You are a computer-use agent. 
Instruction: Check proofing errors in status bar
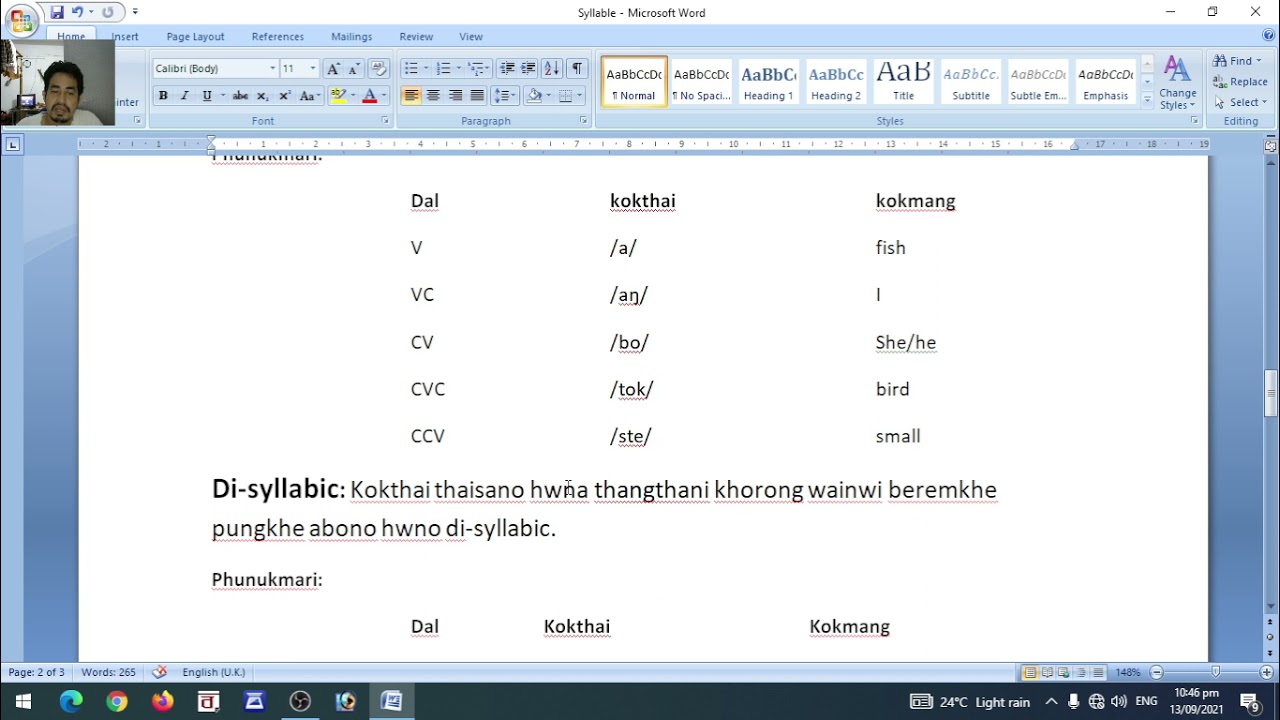(x=159, y=672)
